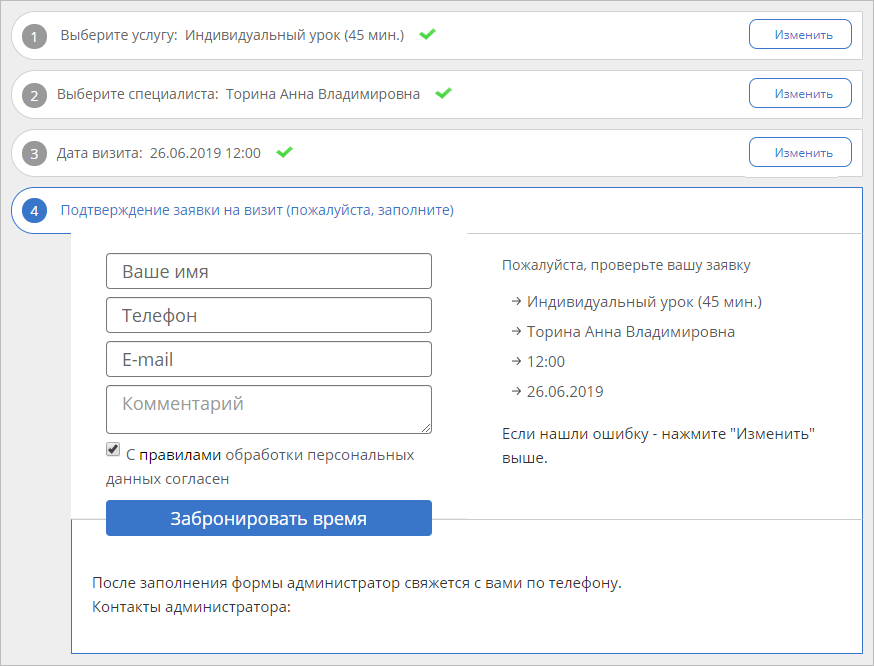Select the E-mail input field
This screenshot has height=666, width=874.
coord(268,359)
